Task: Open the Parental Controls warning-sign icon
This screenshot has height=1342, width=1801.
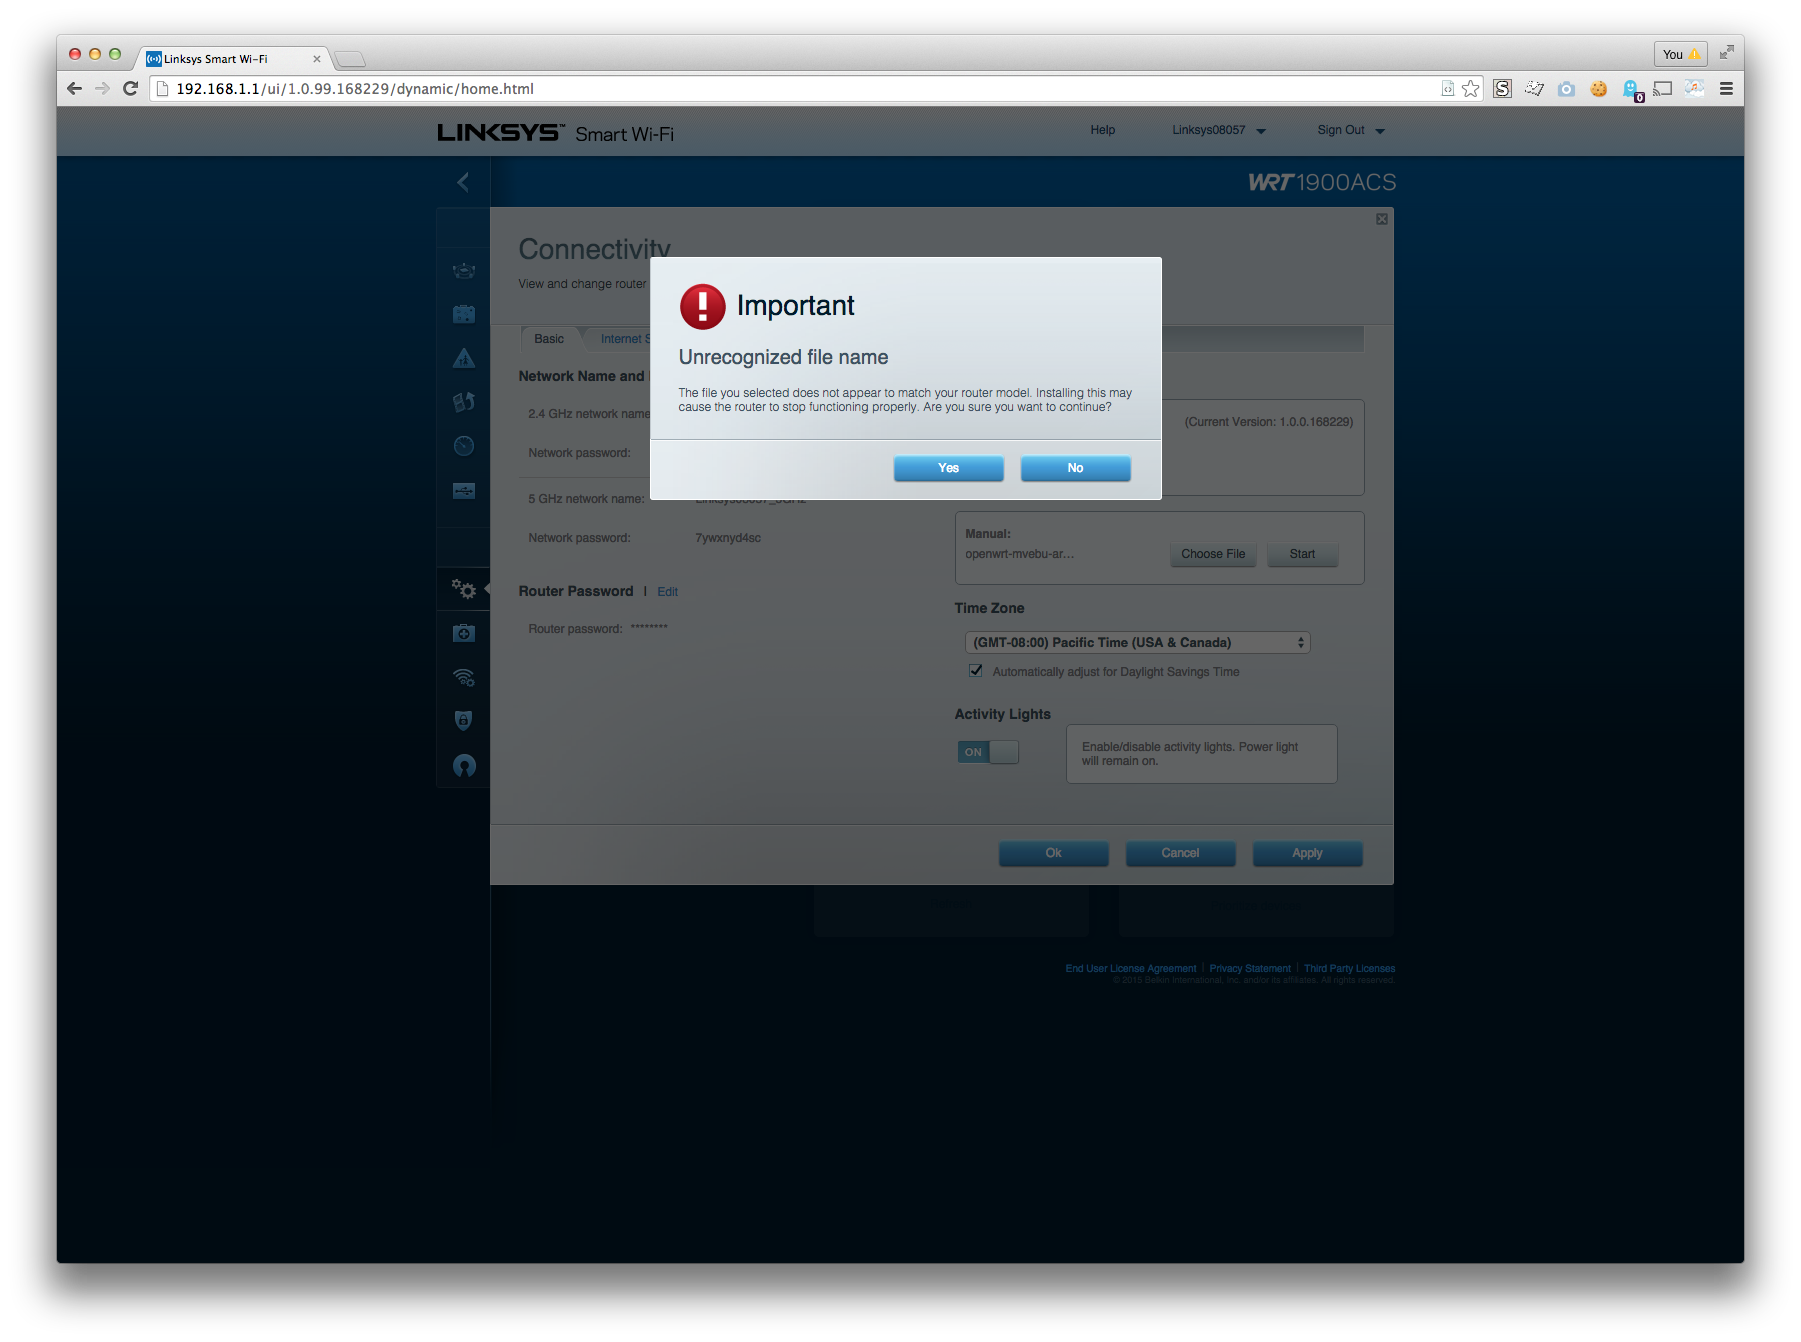Action: coord(464,358)
